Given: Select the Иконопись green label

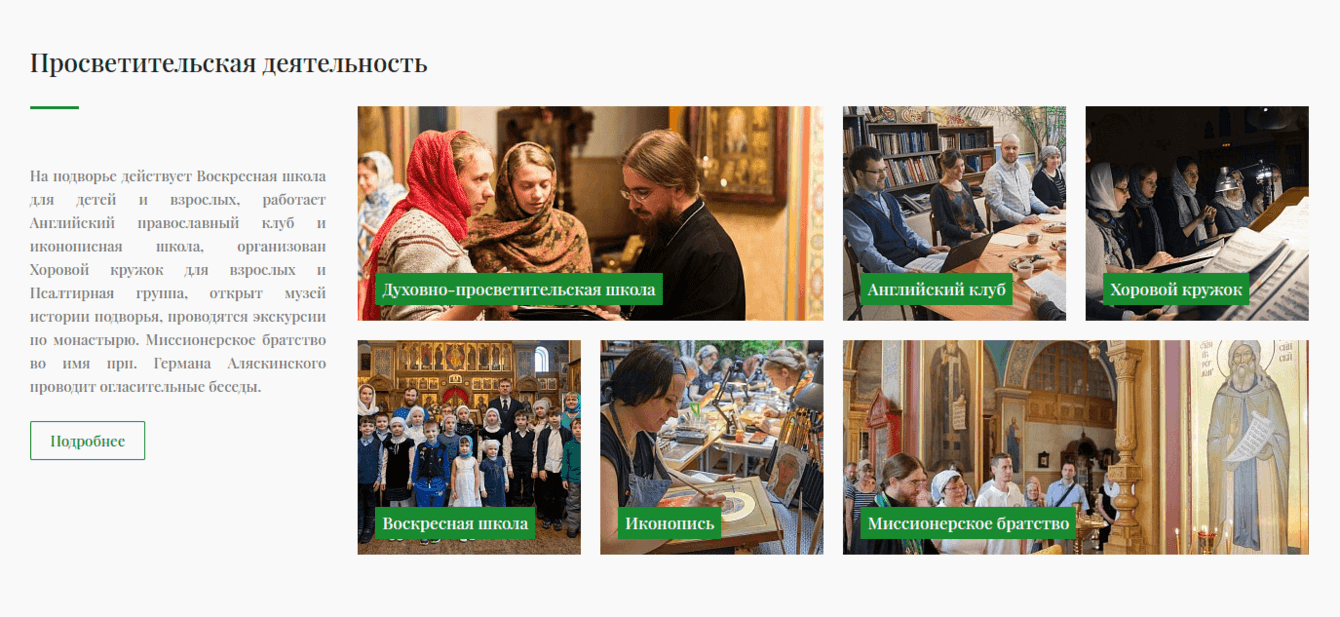Looking at the screenshot, I should point(670,523).
